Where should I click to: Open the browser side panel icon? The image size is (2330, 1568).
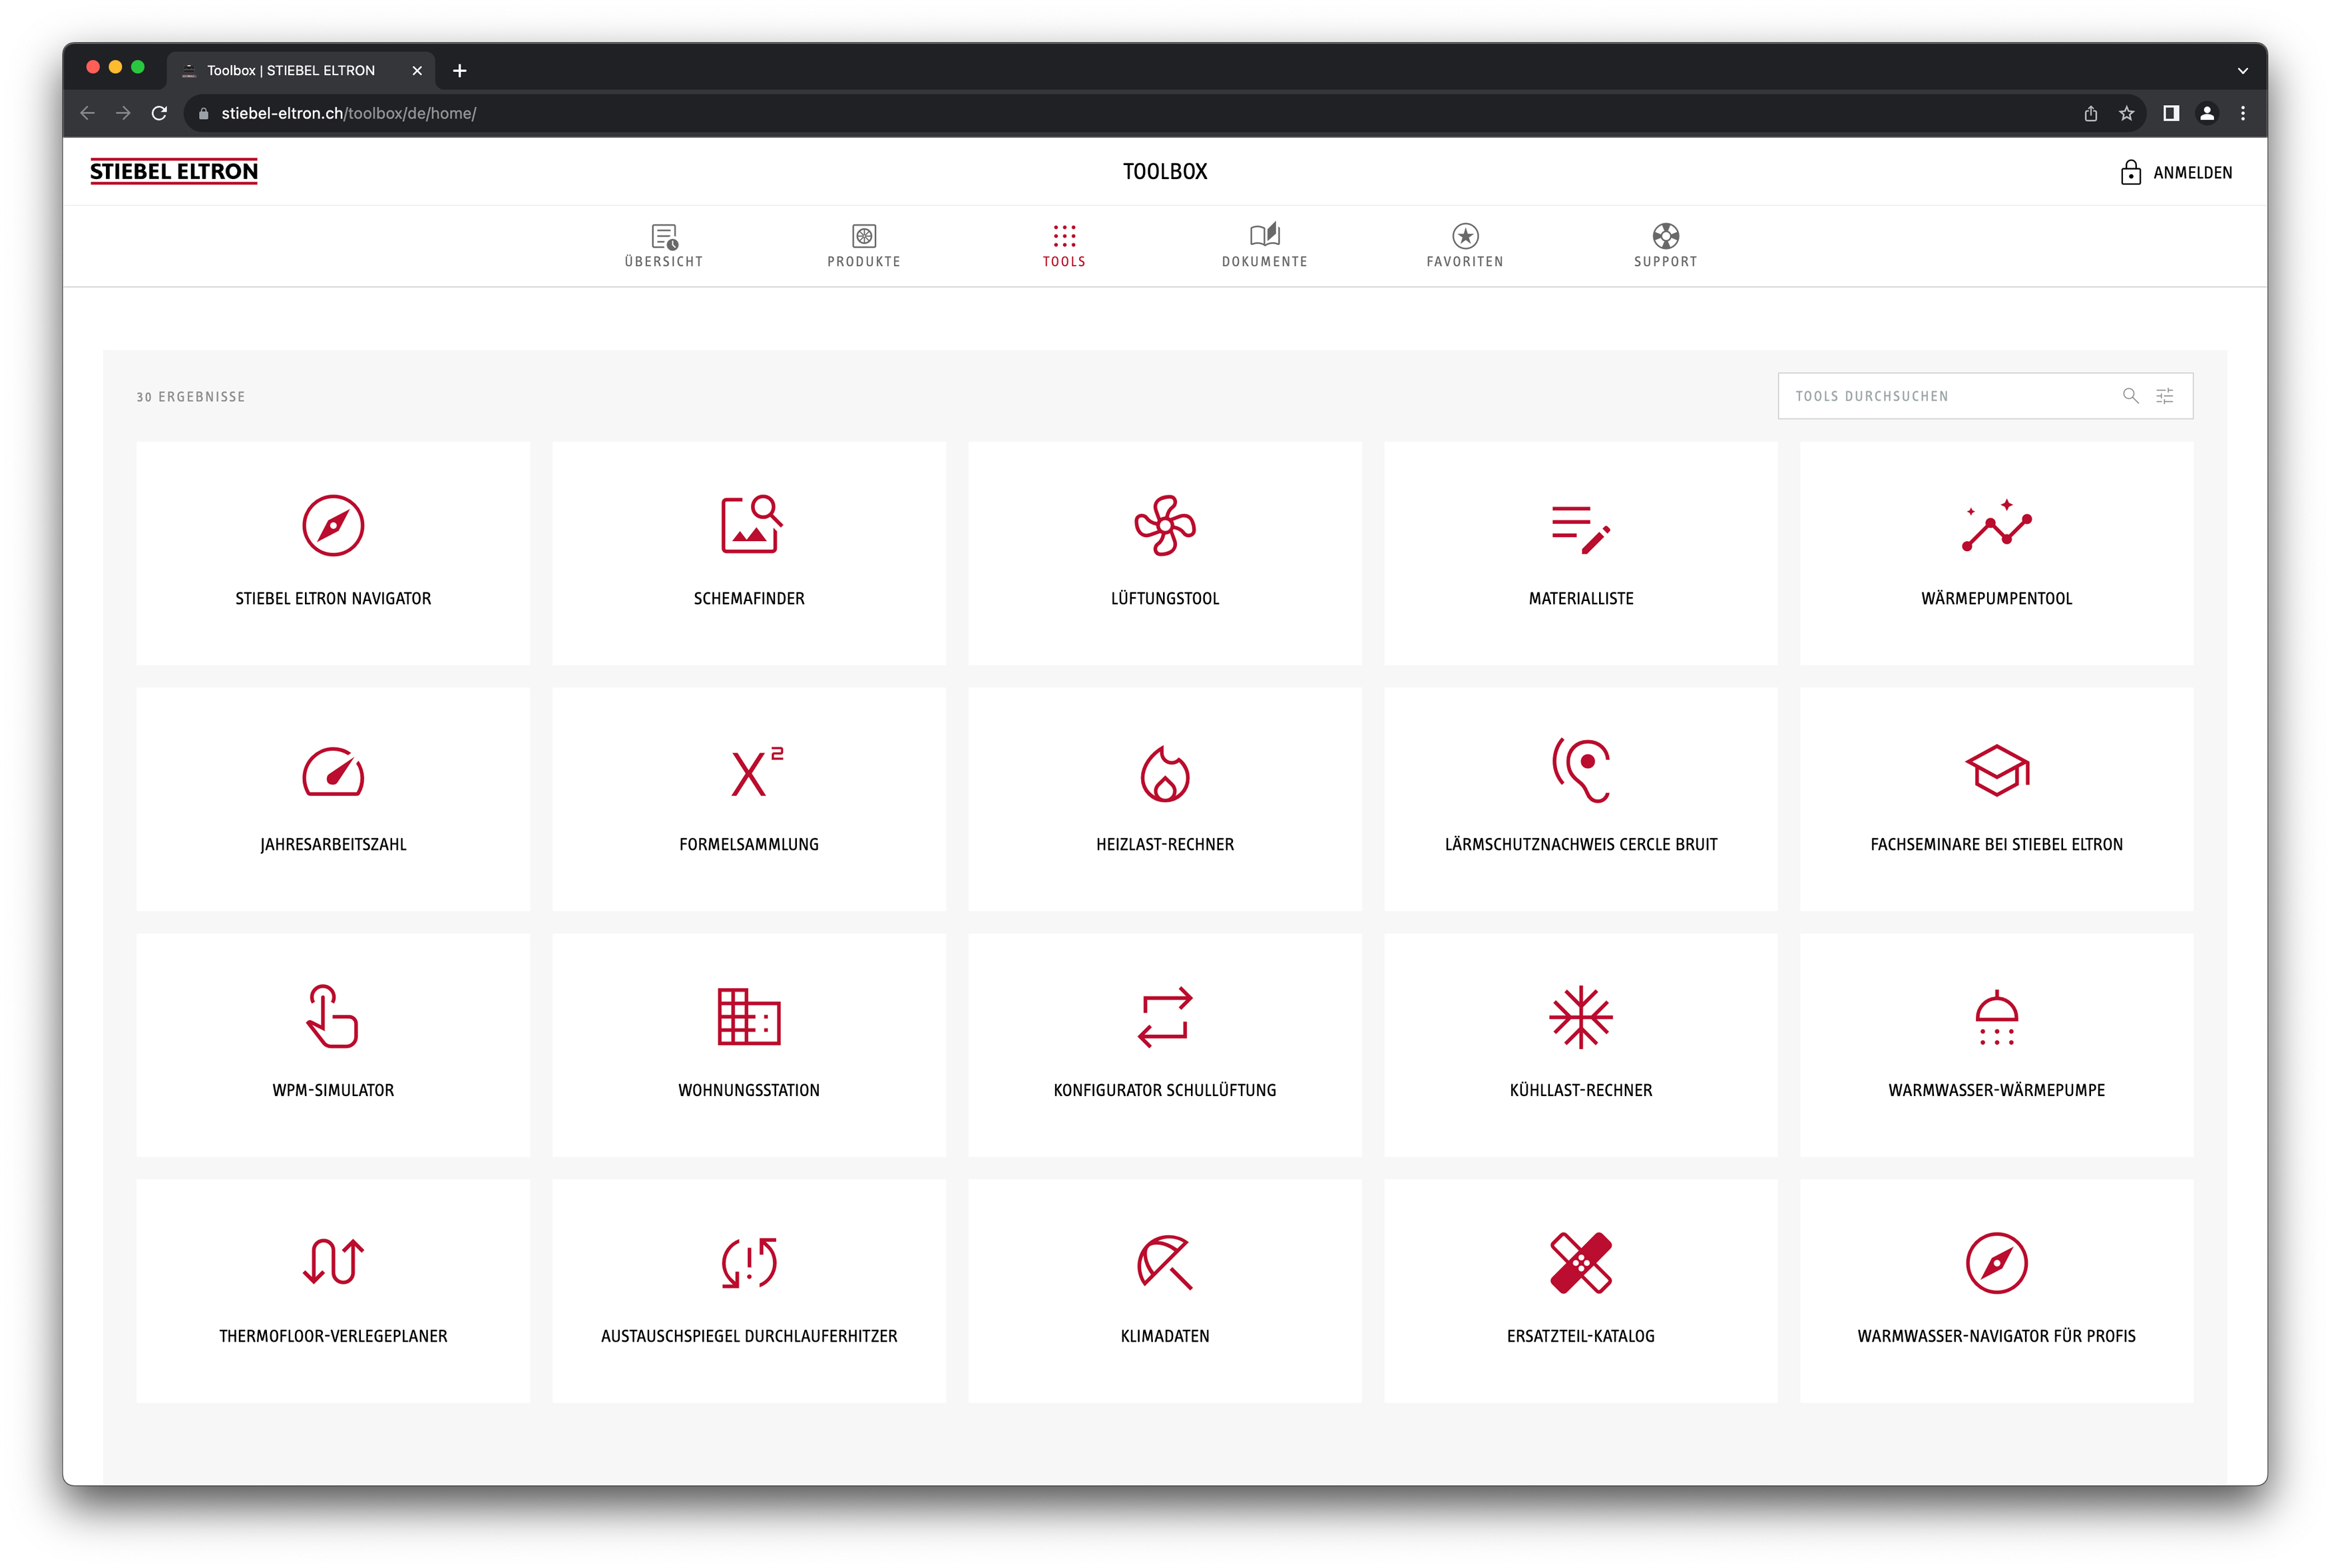(x=2171, y=113)
